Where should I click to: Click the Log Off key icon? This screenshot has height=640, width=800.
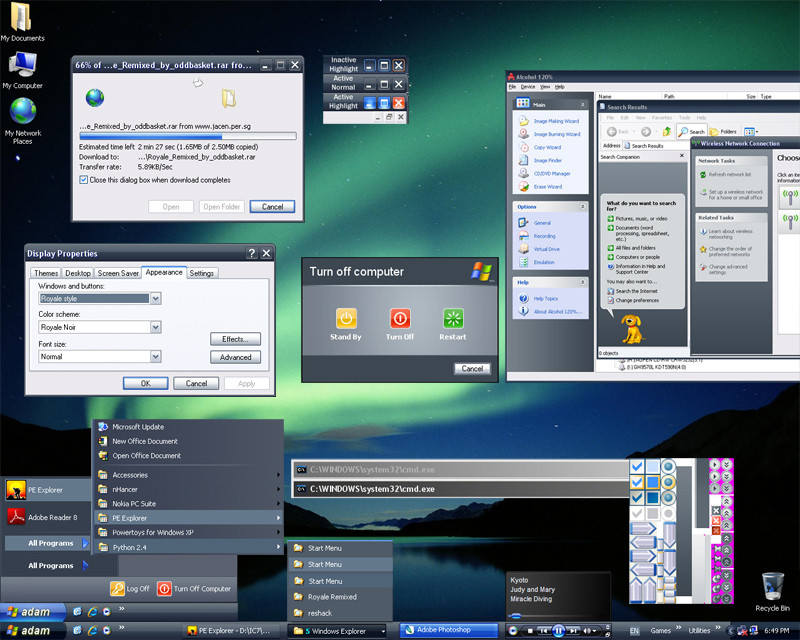pyautogui.click(x=117, y=588)
